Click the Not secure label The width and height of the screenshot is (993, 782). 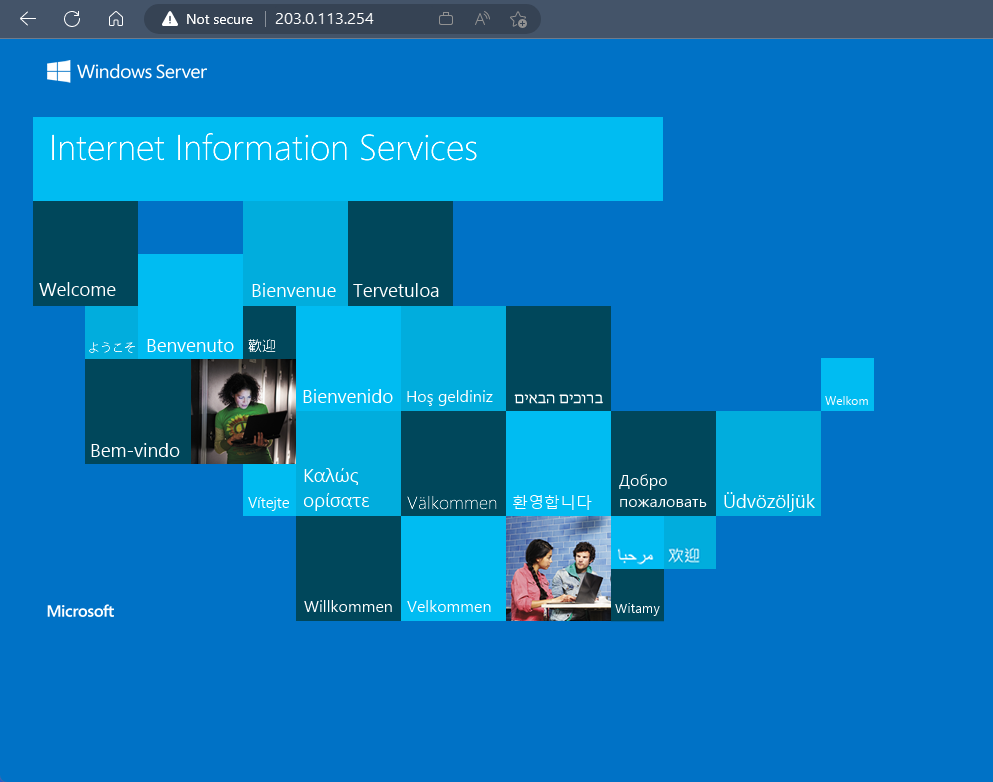click(219, 19)
